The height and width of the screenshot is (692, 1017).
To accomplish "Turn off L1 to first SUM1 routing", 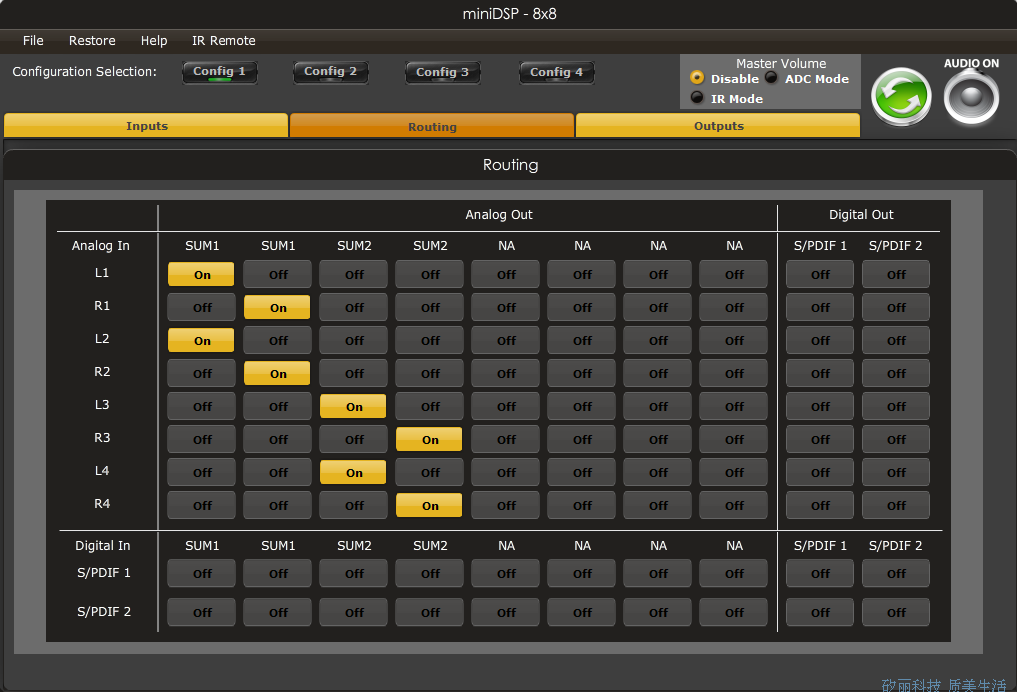I will [202, 274].
